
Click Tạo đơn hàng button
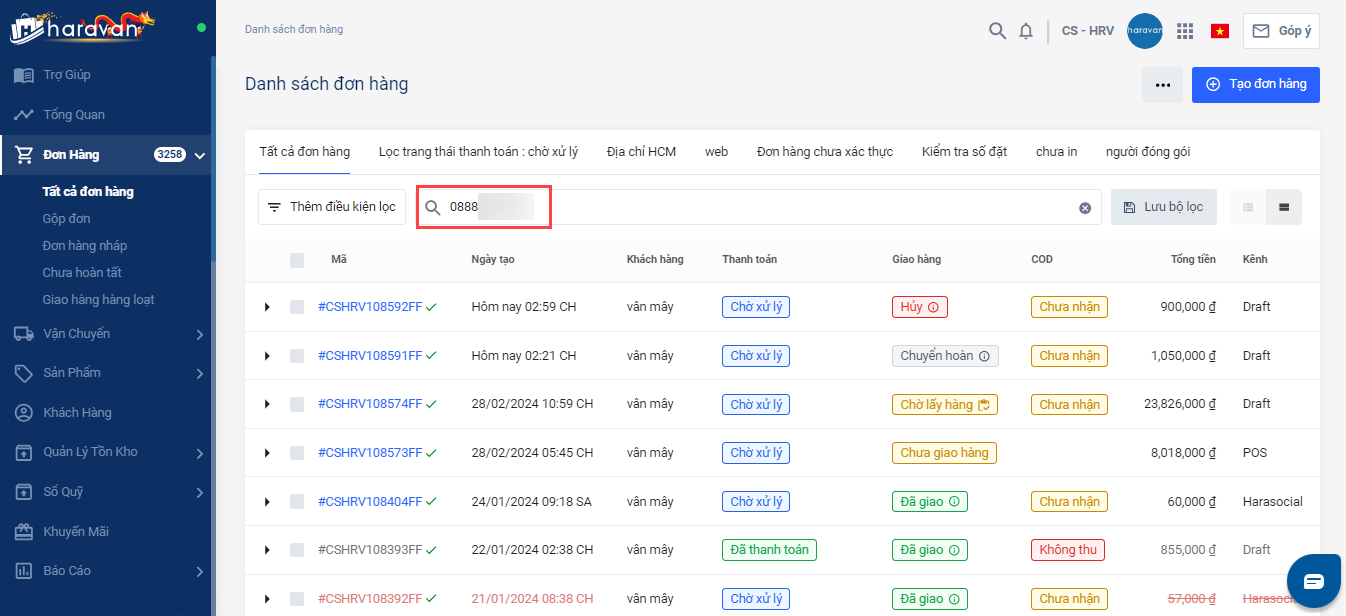coord(1255,85)
